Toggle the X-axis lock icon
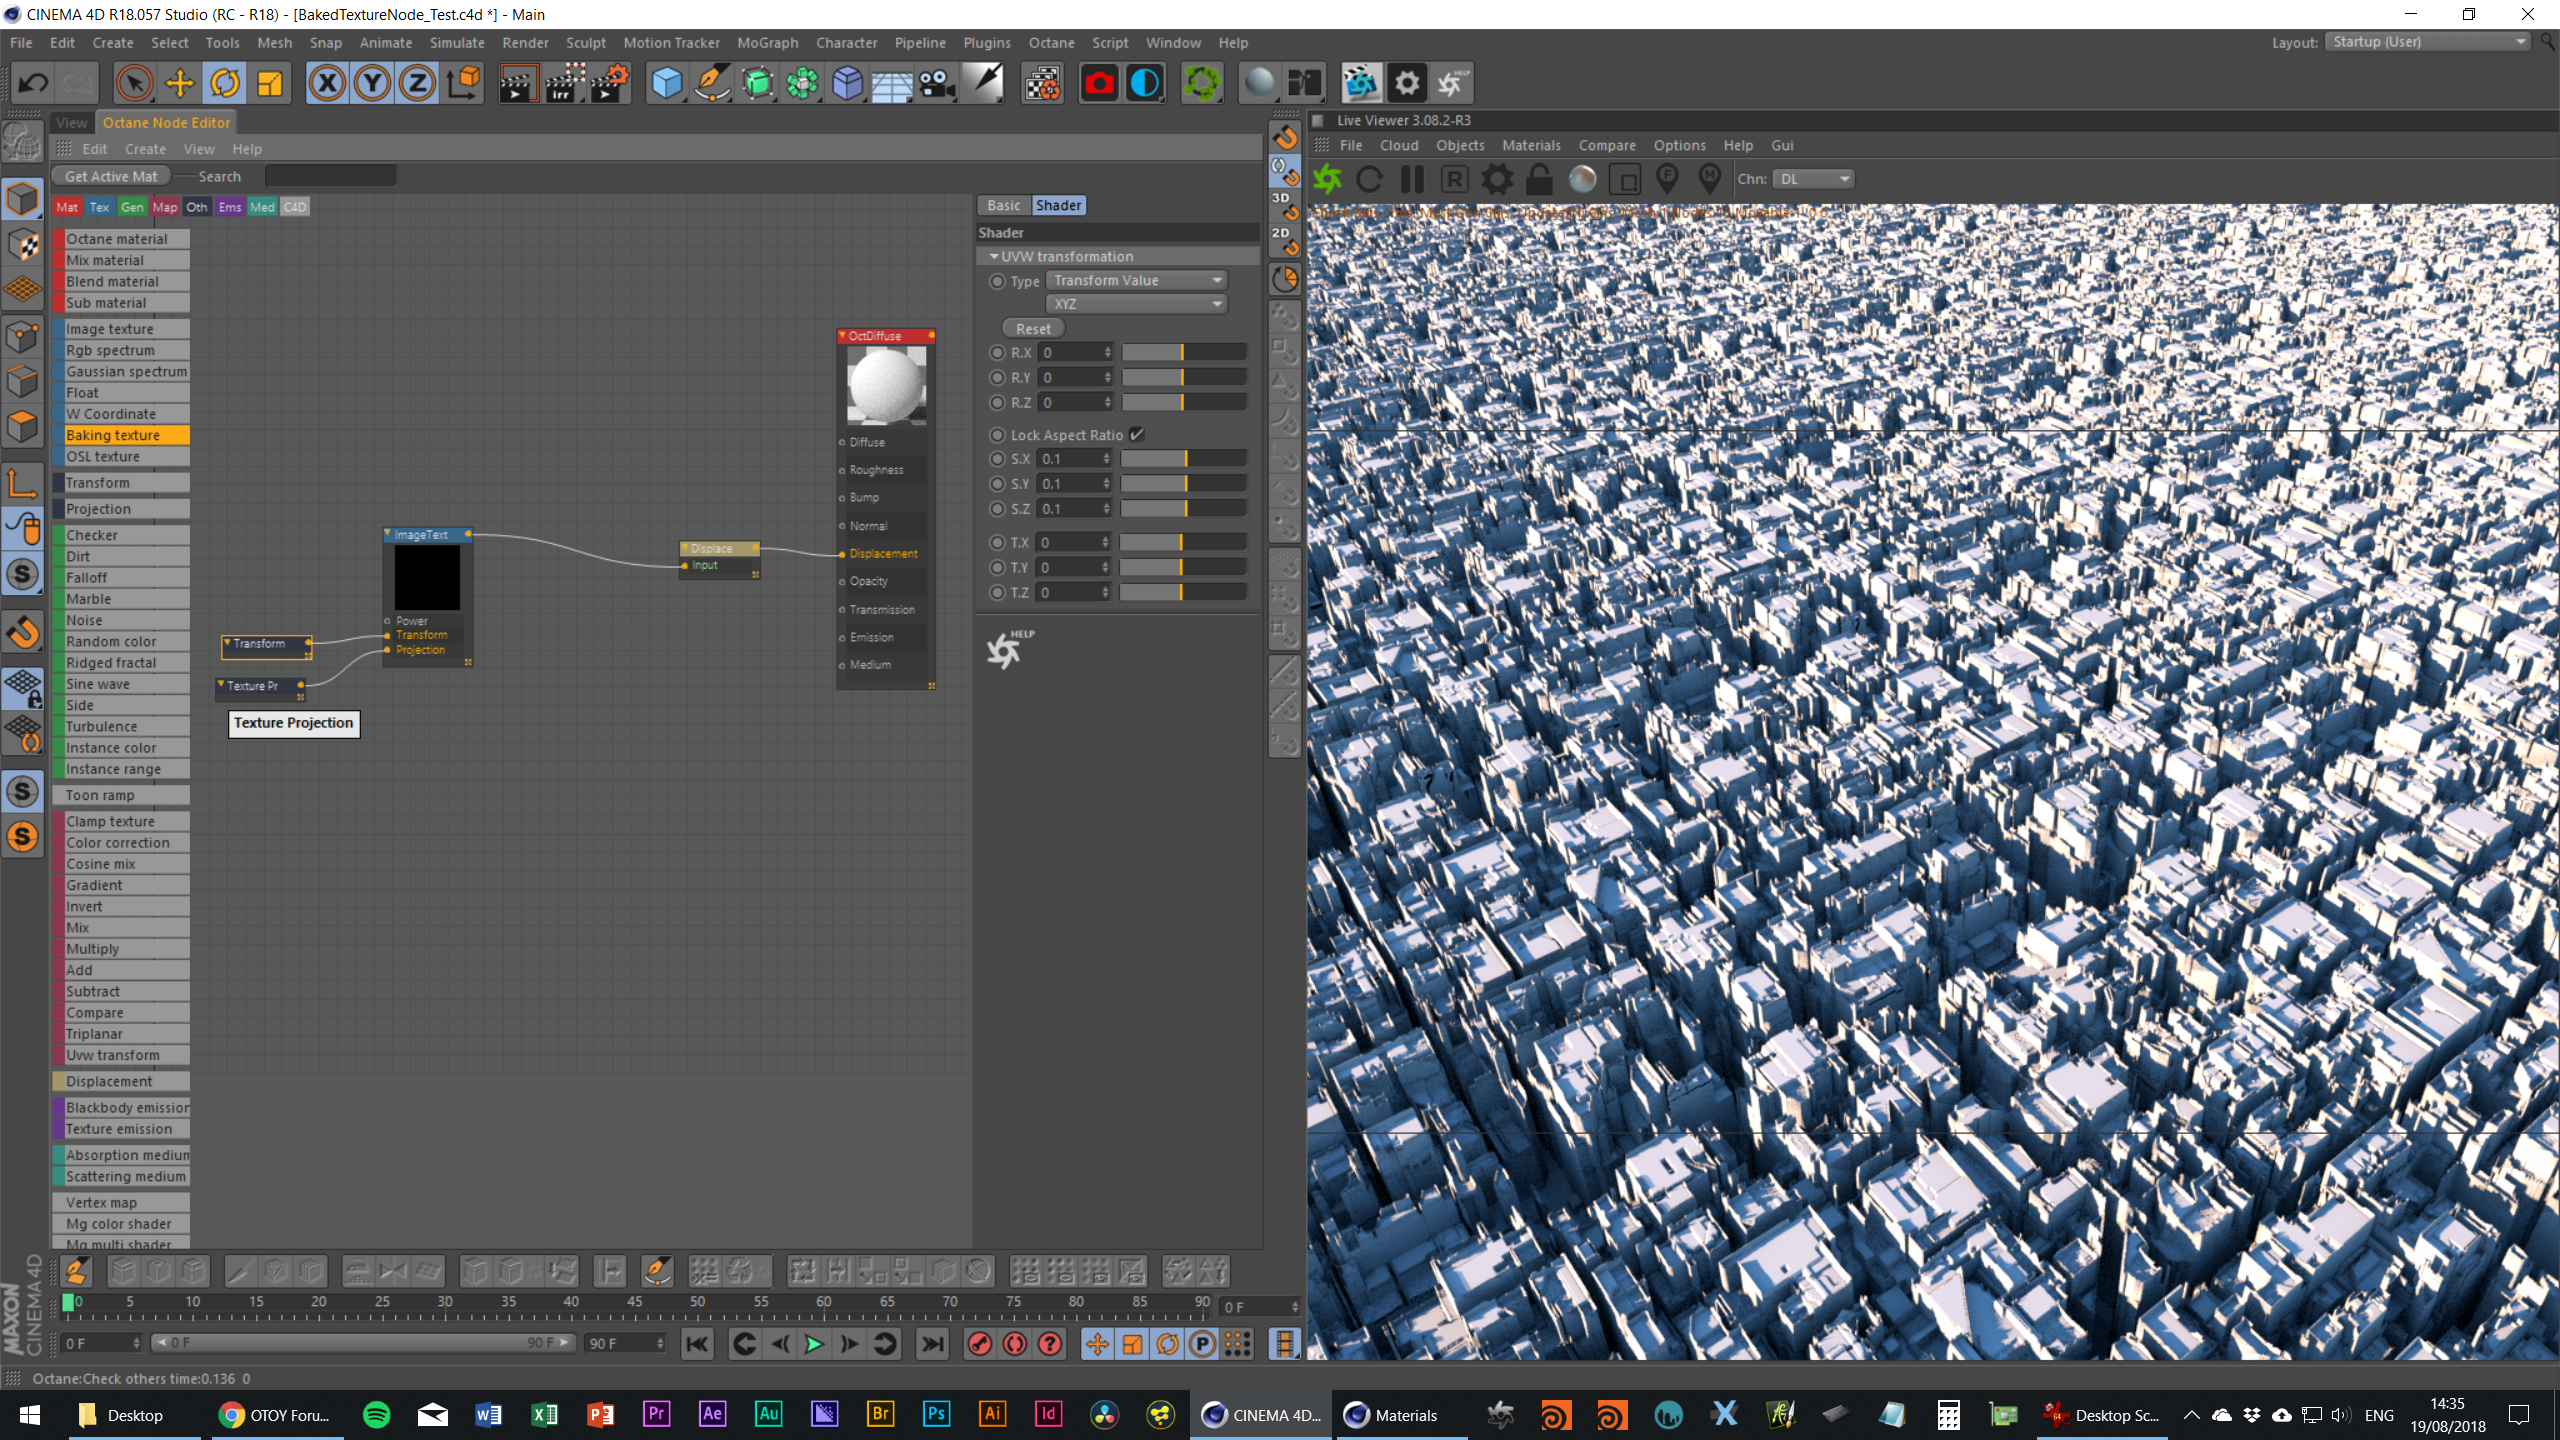This screenshot has height=1440, width=2560. click(x=327, y=84)
